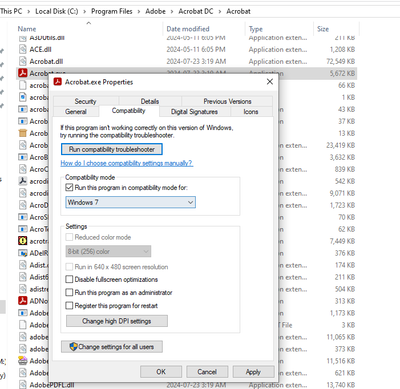The image size is (400, 389).
Task: Sort files by Date modified column header
Action: point(188,29)
